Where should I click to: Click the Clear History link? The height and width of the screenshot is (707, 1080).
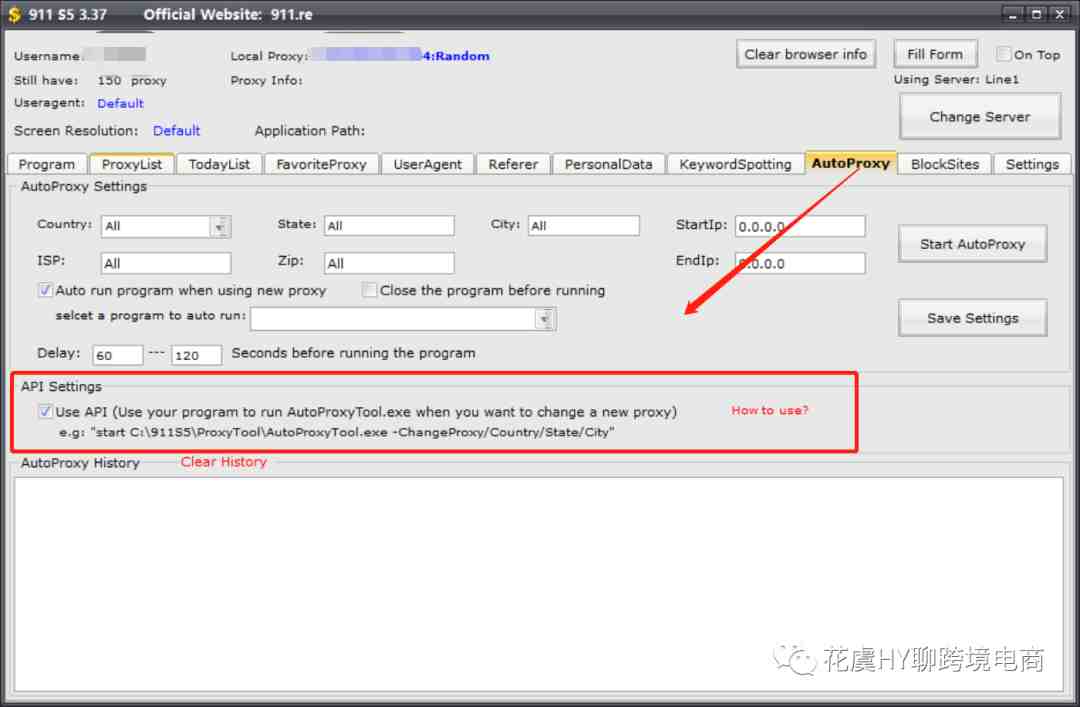(x=223, y=462)
